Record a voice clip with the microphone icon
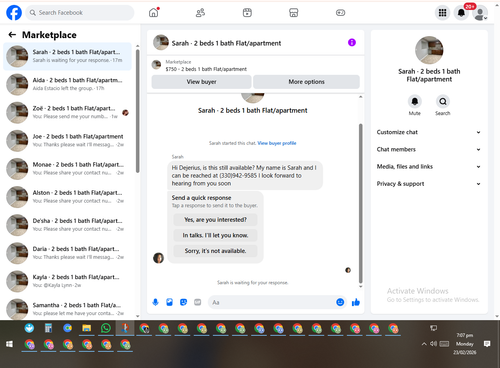The height and width of the screenshot is (368, 500). [x=155, y=302]
